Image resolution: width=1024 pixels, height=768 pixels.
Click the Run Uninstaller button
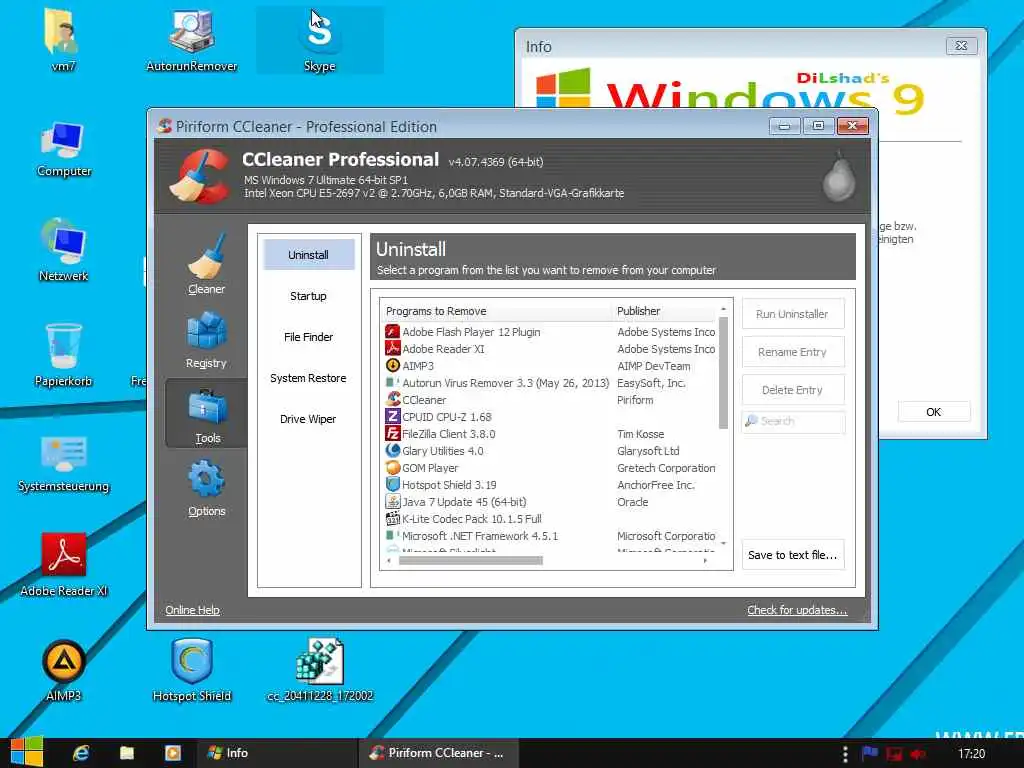pyautogui.click(x=793, y=314)
